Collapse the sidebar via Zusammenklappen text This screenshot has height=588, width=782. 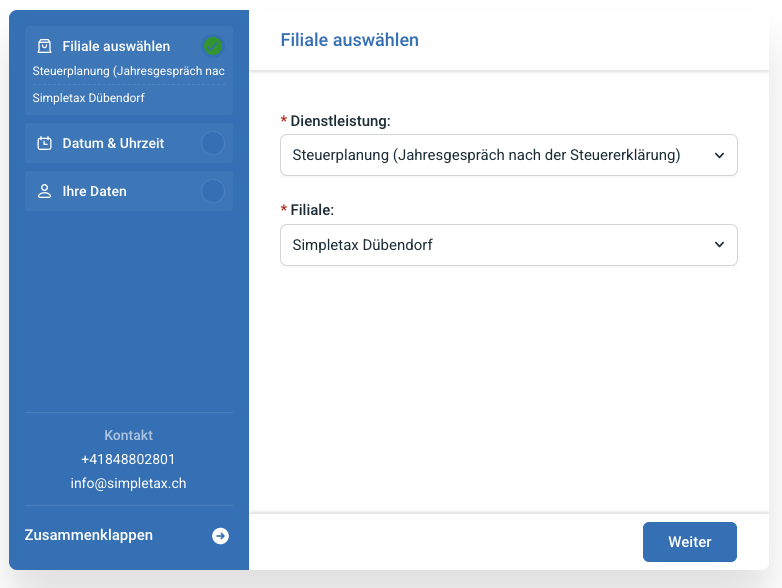(x=89, y=535)
